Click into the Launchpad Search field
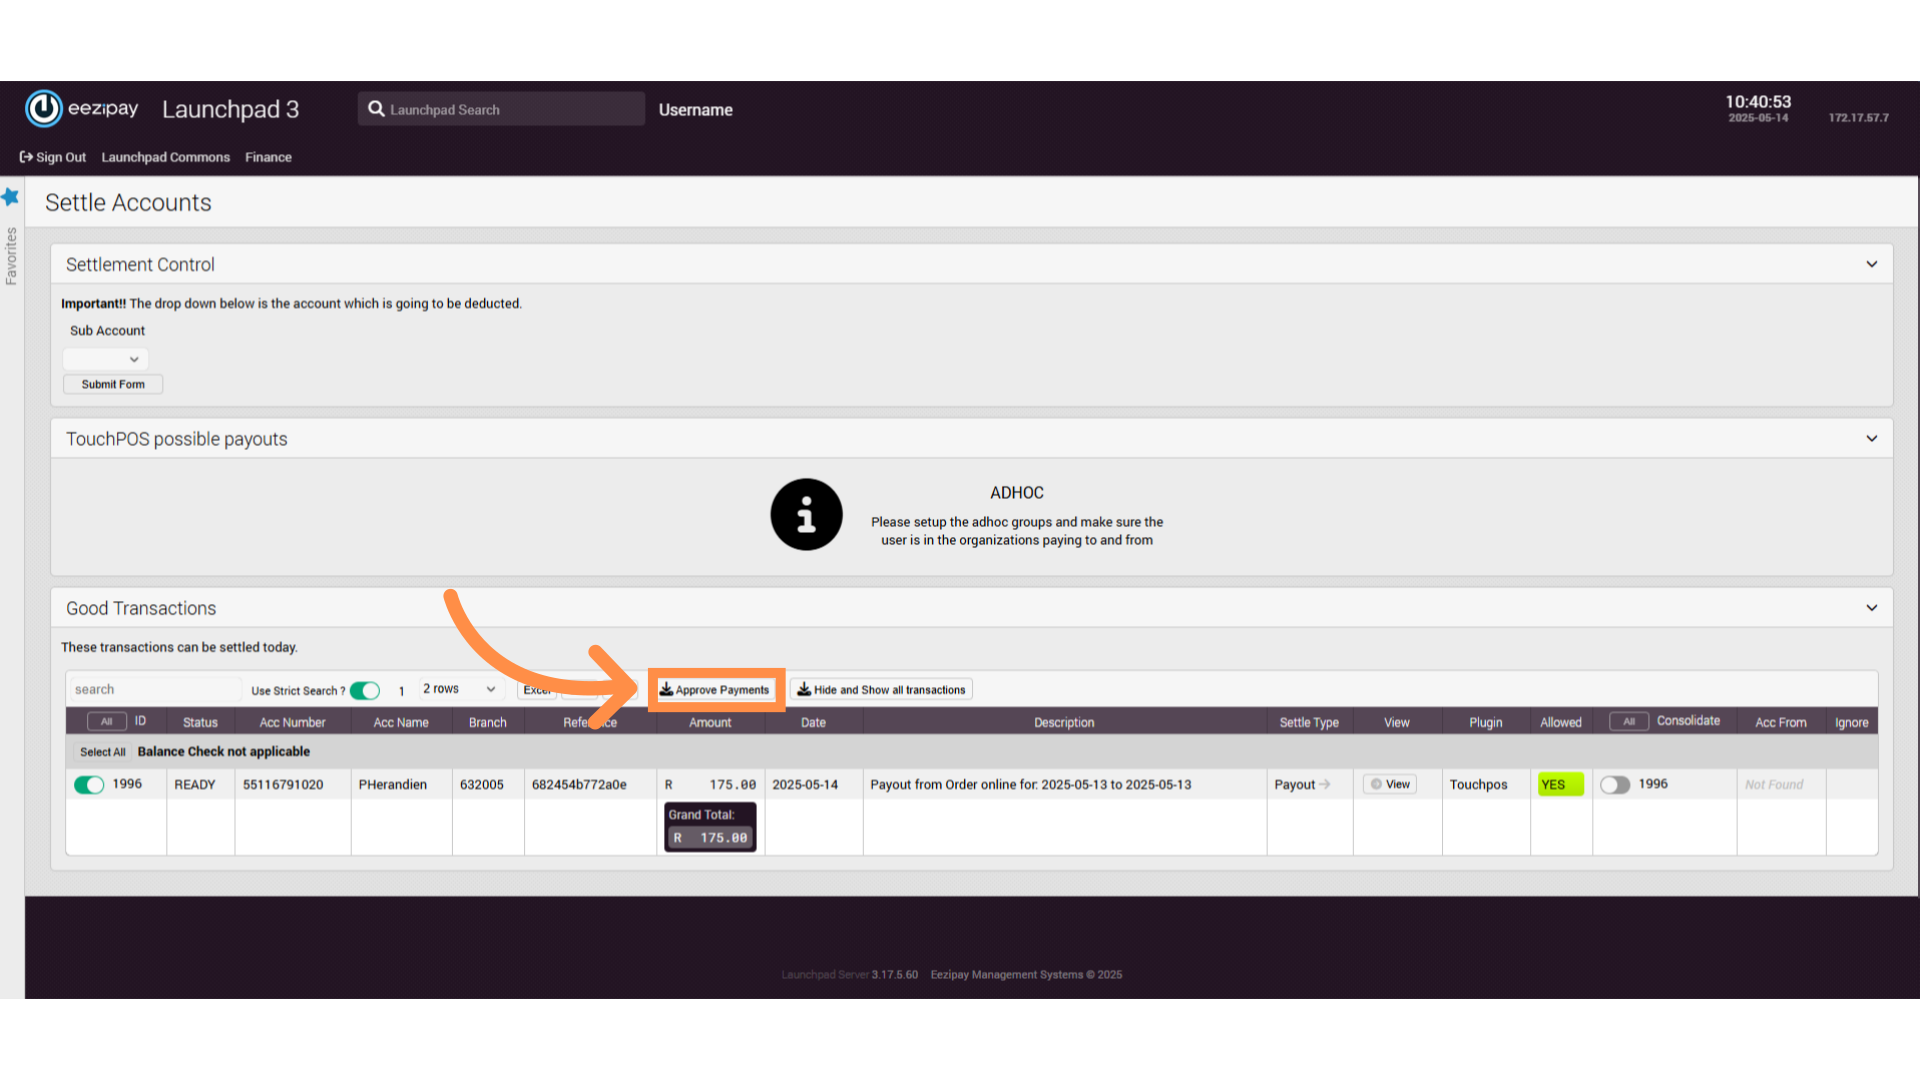The height and width of the screenshot is (1080, 1920). [501, 109]
